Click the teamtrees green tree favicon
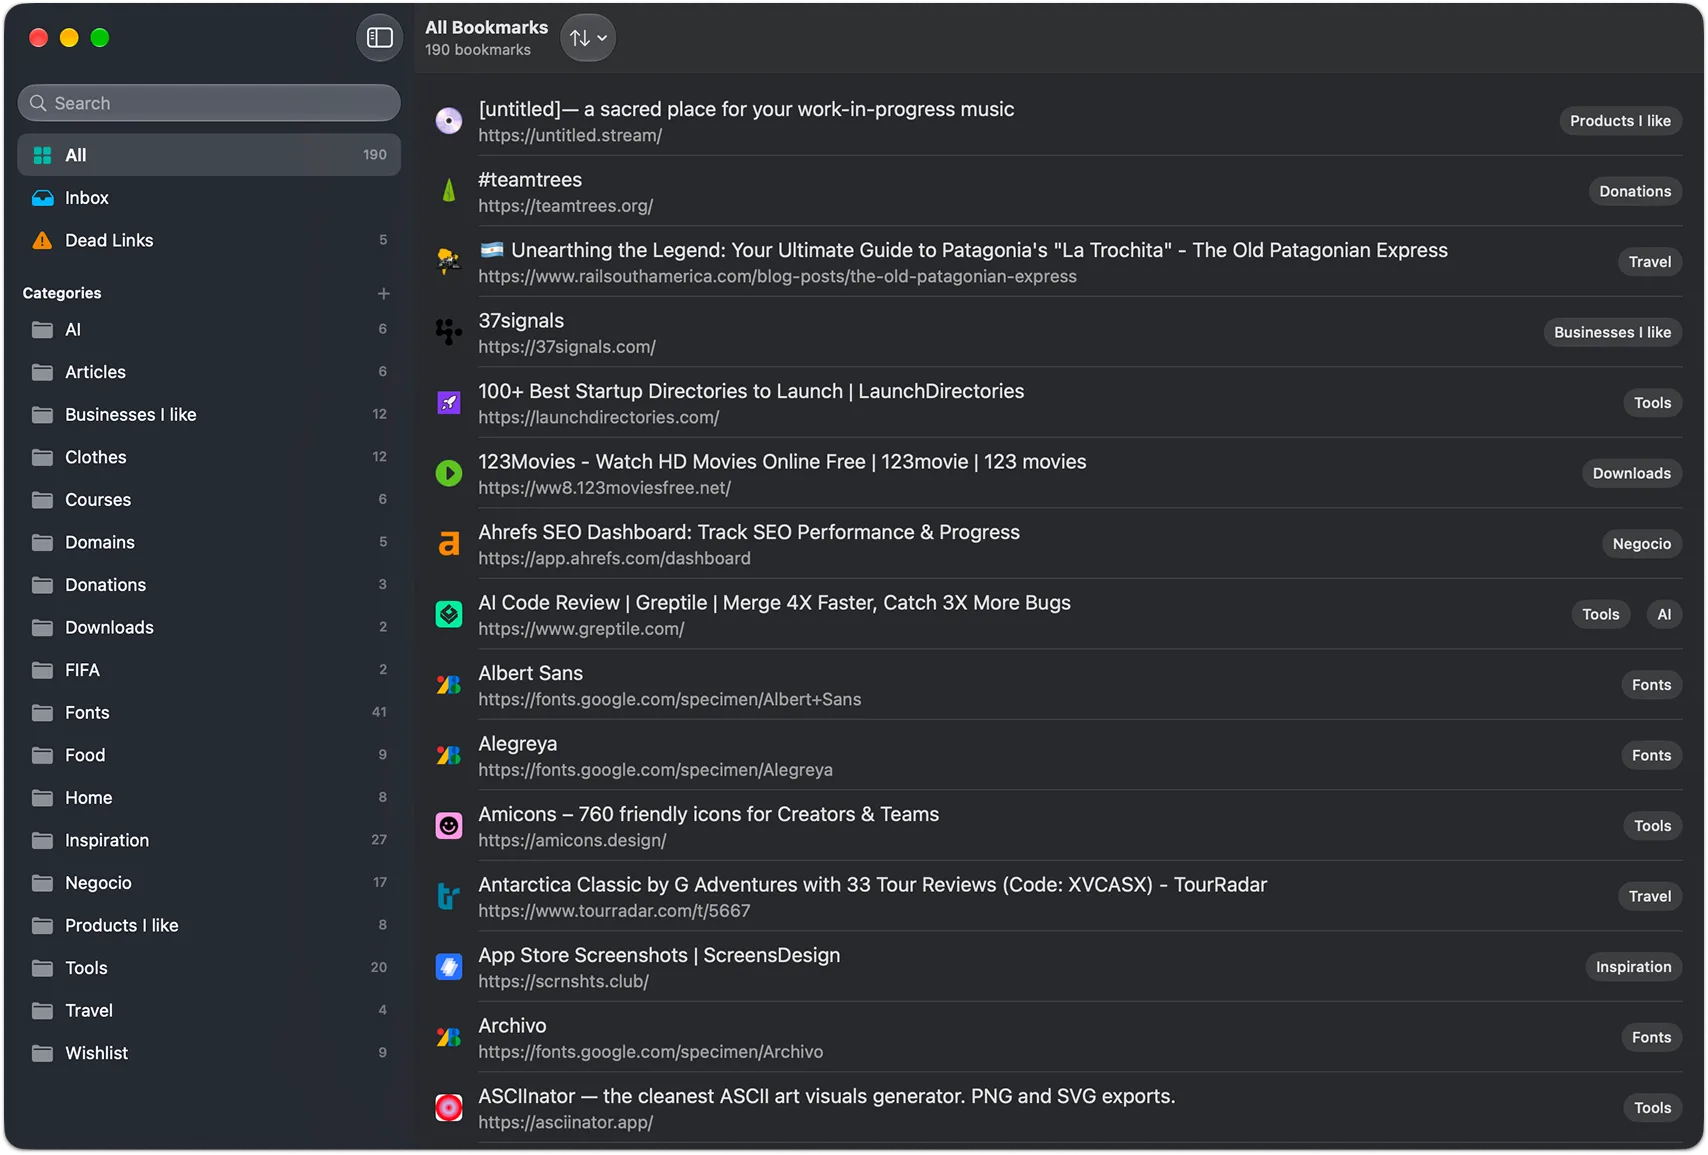The width and height of the screenshot is (1708, 1155). click(x=449, y=191)
